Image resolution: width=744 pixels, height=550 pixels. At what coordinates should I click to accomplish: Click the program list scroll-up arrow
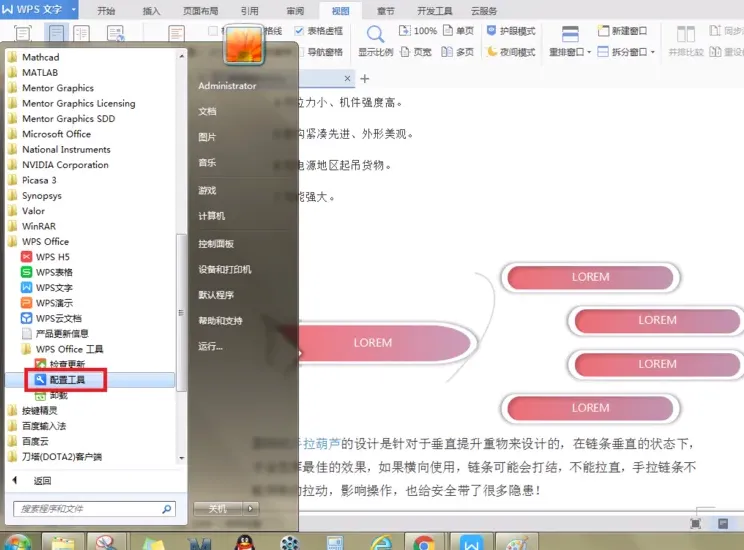tap(182, 56)
